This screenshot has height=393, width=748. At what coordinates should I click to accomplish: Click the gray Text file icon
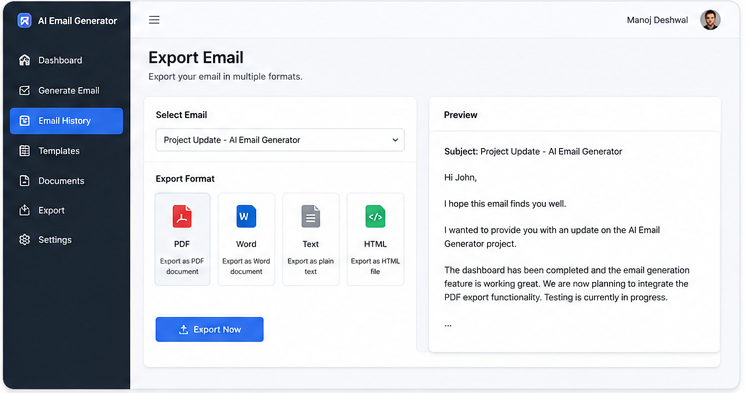311,217
